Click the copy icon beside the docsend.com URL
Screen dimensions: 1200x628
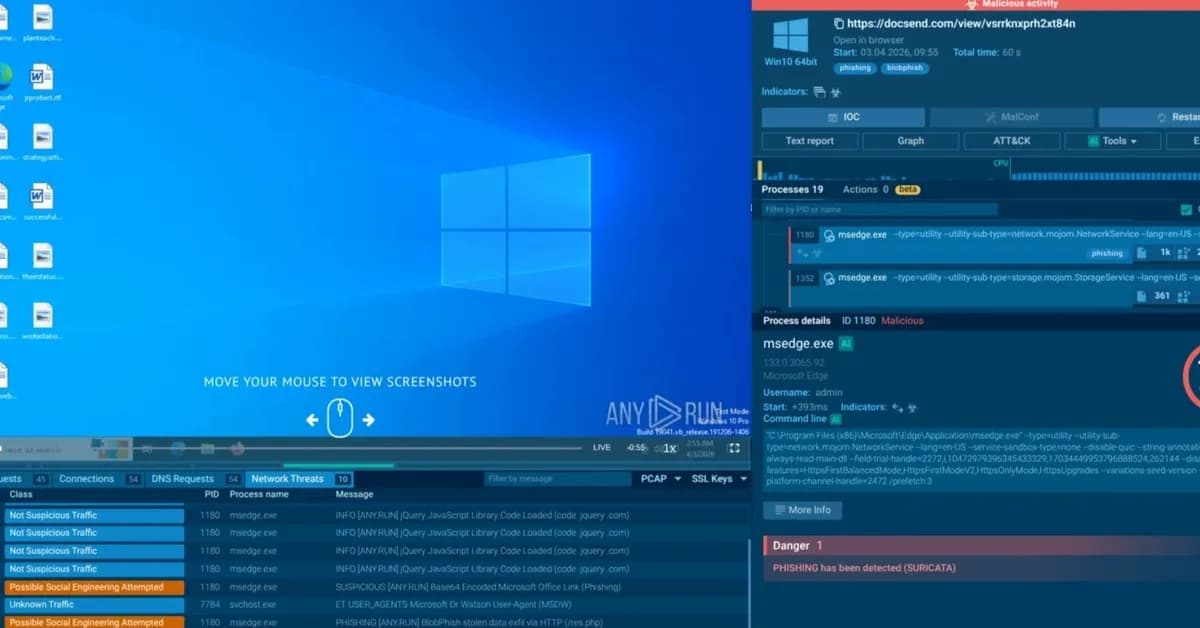tap(839, 24)
